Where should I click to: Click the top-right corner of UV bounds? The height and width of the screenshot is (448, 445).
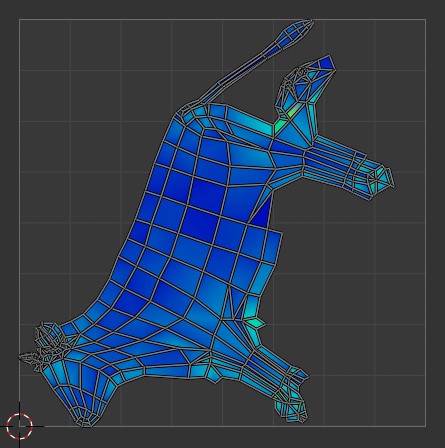426,19
